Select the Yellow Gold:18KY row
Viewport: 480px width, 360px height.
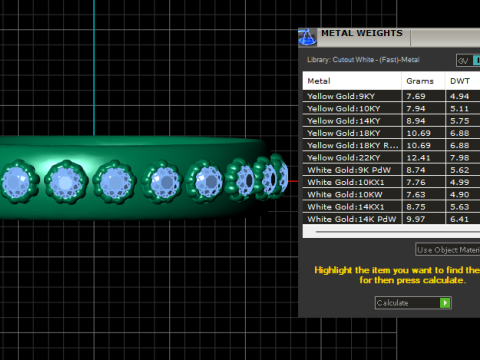[391, 133]
